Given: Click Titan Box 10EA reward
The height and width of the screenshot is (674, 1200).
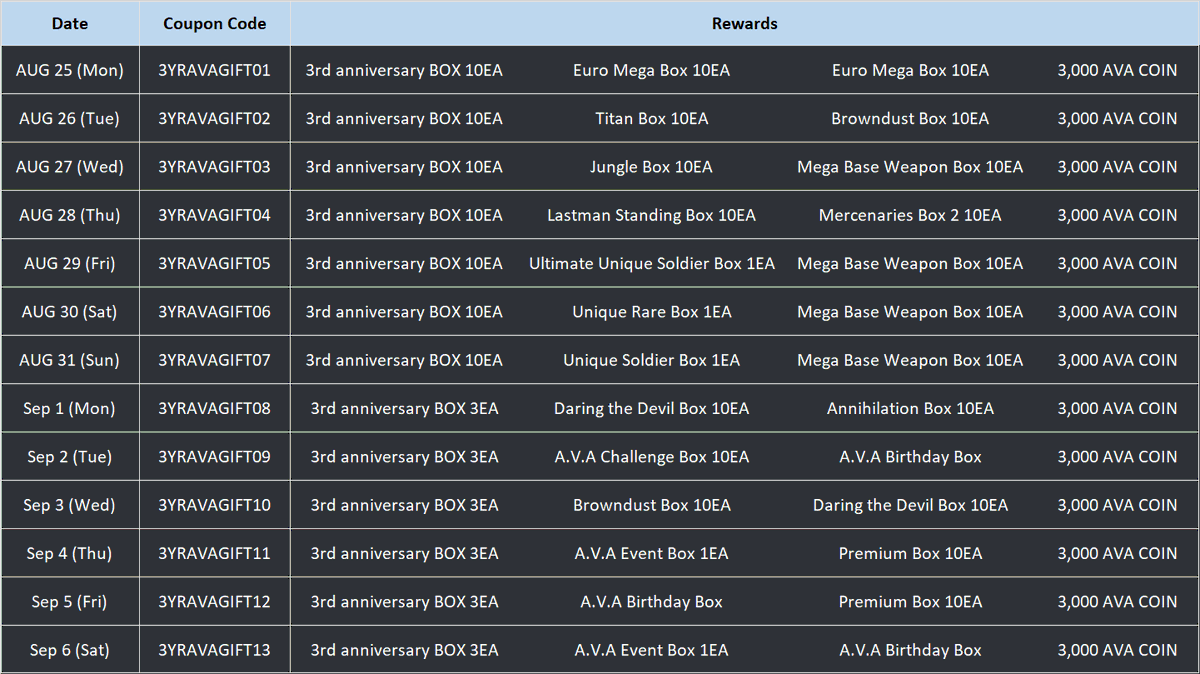Looking at the screenshot, I should tap(651, 118).
